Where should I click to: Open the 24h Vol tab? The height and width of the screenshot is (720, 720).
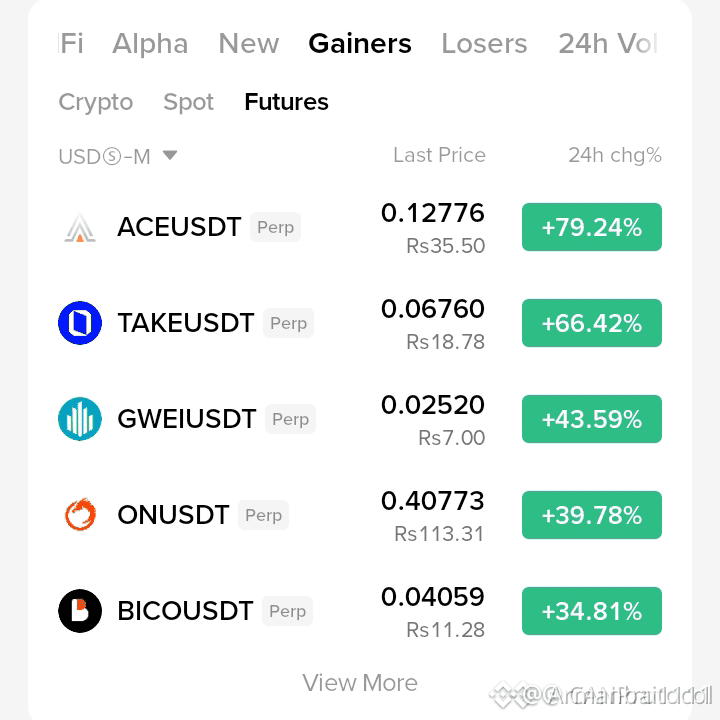tap(608, 44)
